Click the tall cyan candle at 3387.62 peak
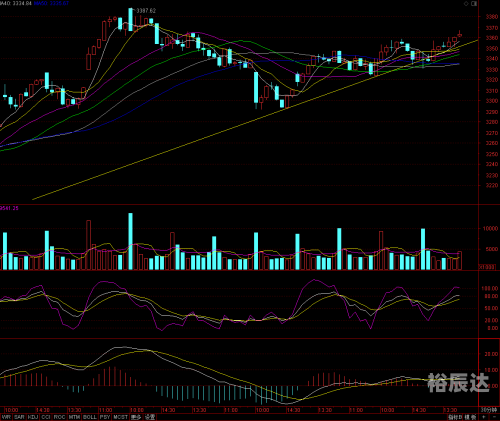 pyautogui.click(x=131, y=19)
